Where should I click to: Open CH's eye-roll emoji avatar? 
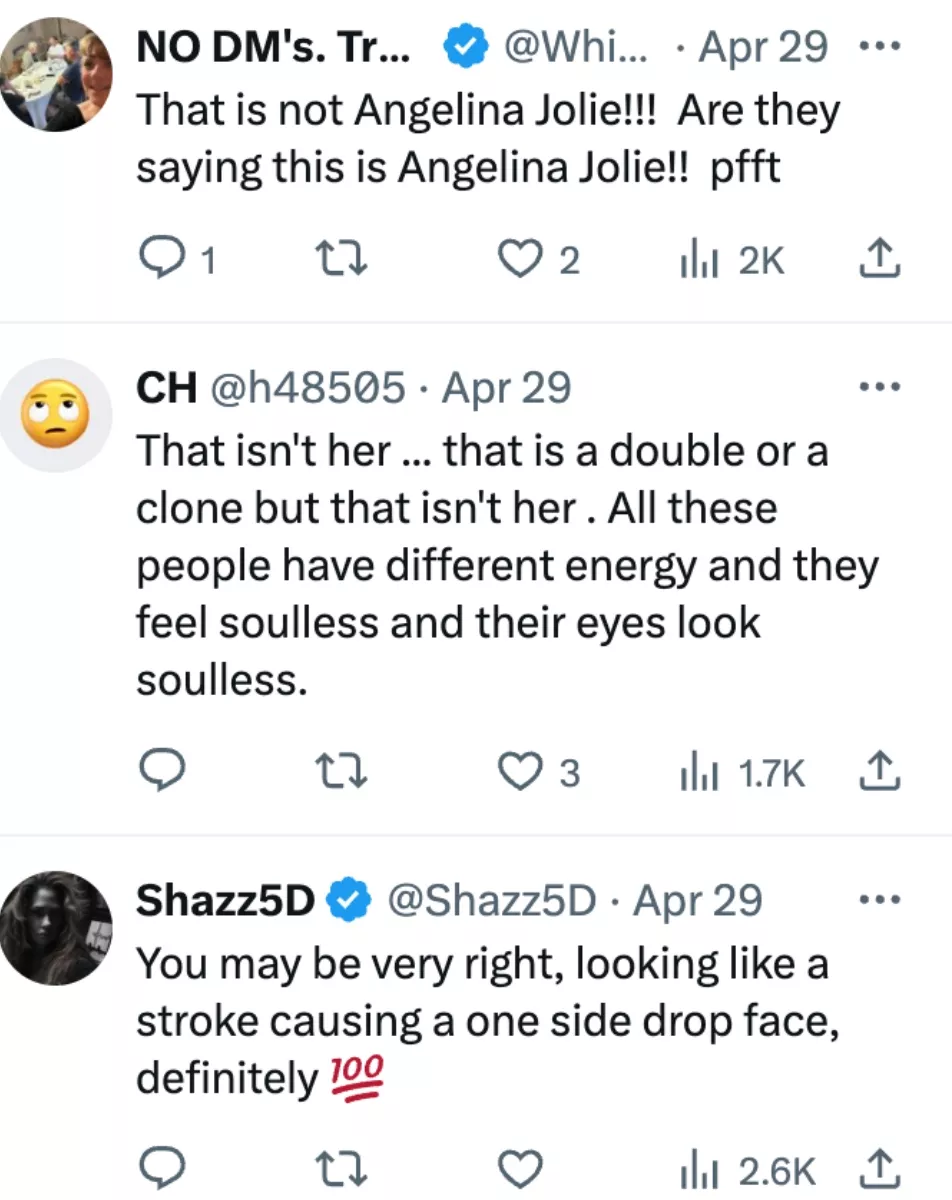click(x=57, y=415)
